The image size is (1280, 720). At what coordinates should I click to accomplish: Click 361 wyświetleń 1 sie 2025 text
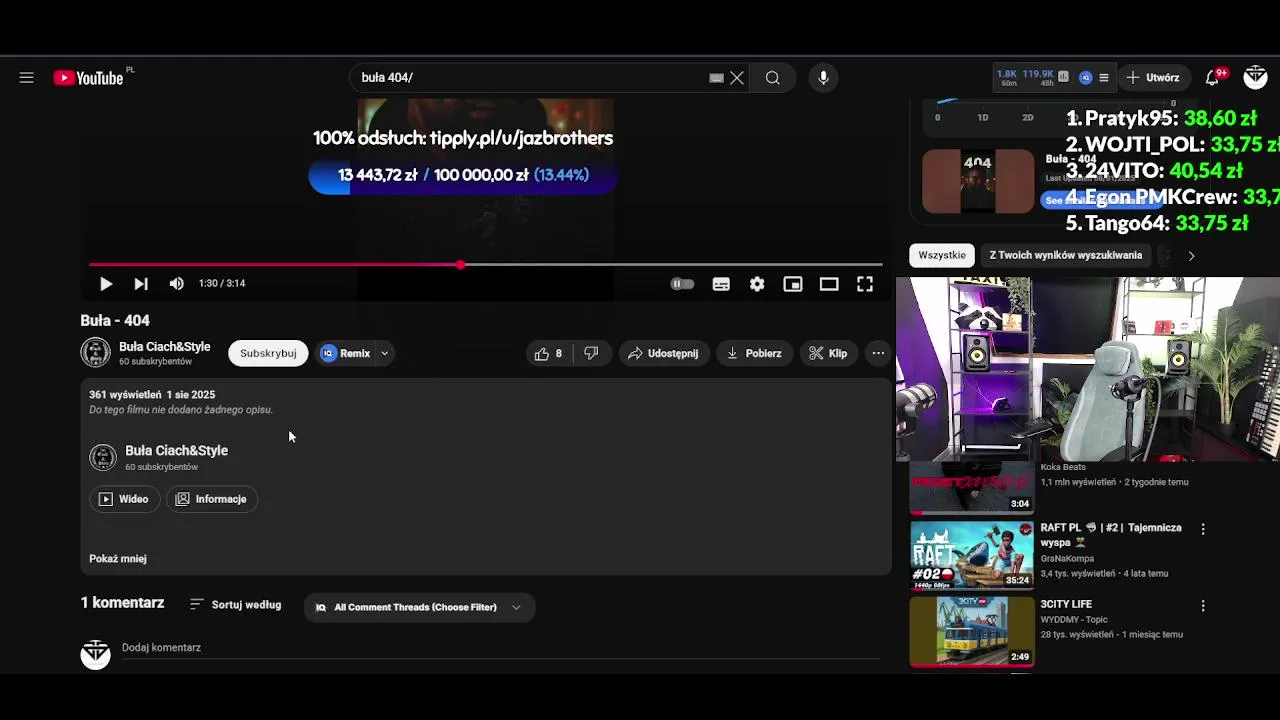point(152,395)
